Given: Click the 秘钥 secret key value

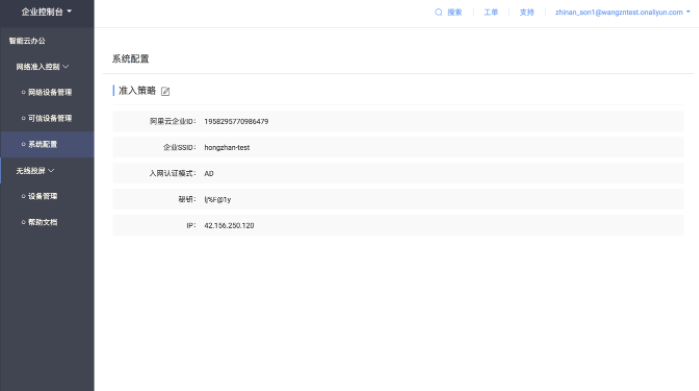Looking at the screenshot, I should click(218, 200).
